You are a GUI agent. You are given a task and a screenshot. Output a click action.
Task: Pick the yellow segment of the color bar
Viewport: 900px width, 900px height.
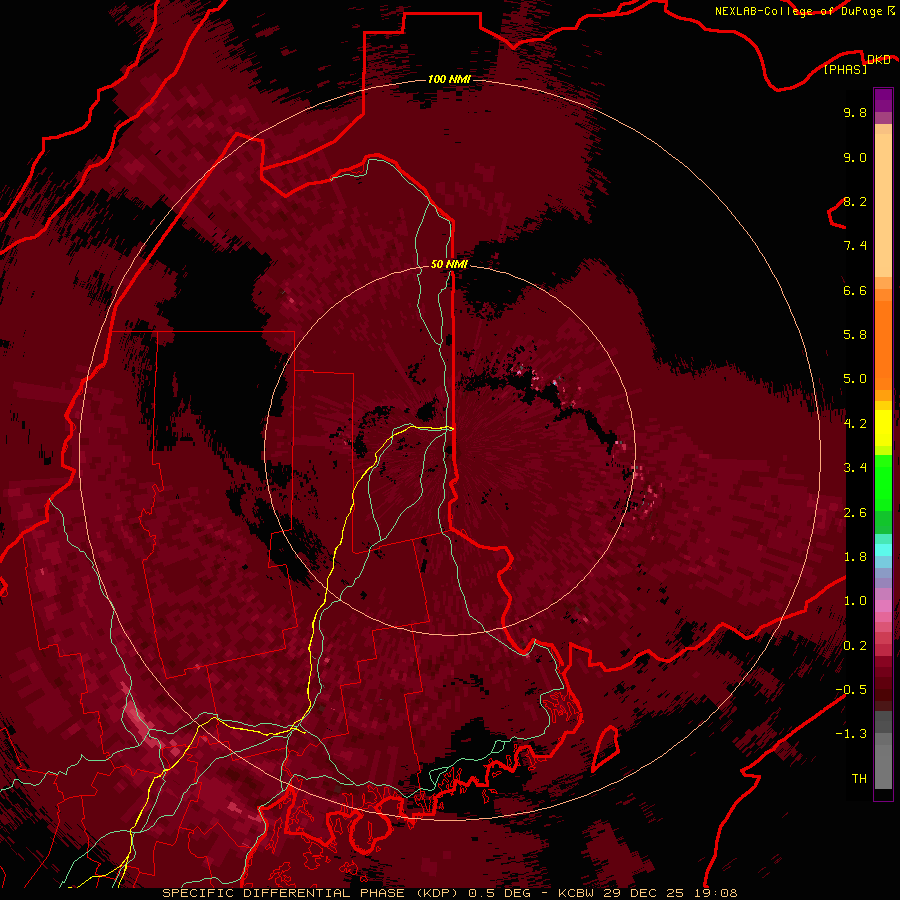tap(883, 428)
